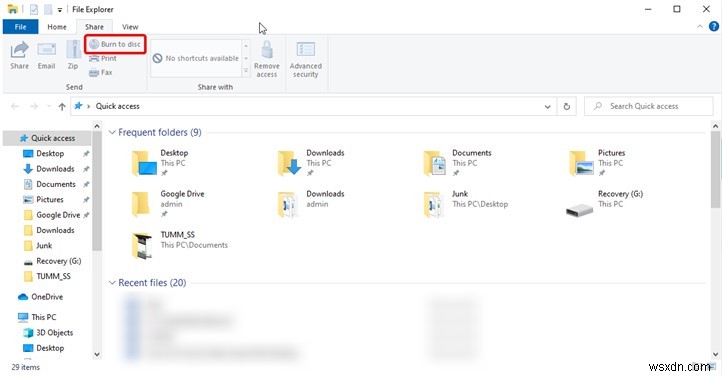Switch to the Home tab
The height and width of the screenshot is (377, 722).
pos(57,27)
